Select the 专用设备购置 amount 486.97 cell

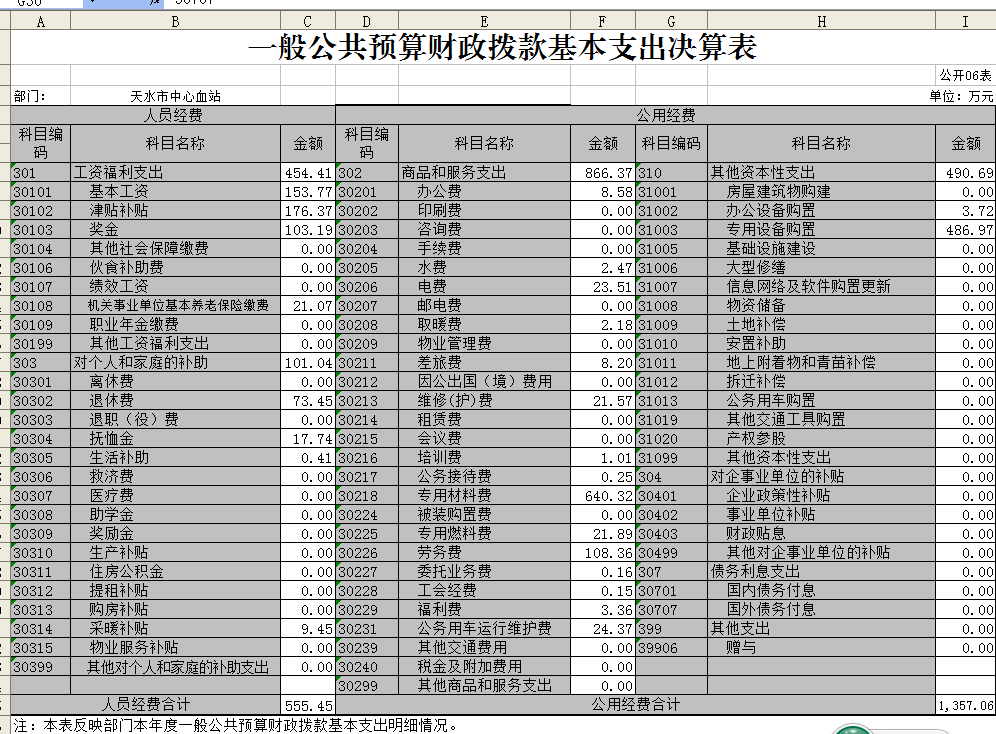click(x=965, y=230)
